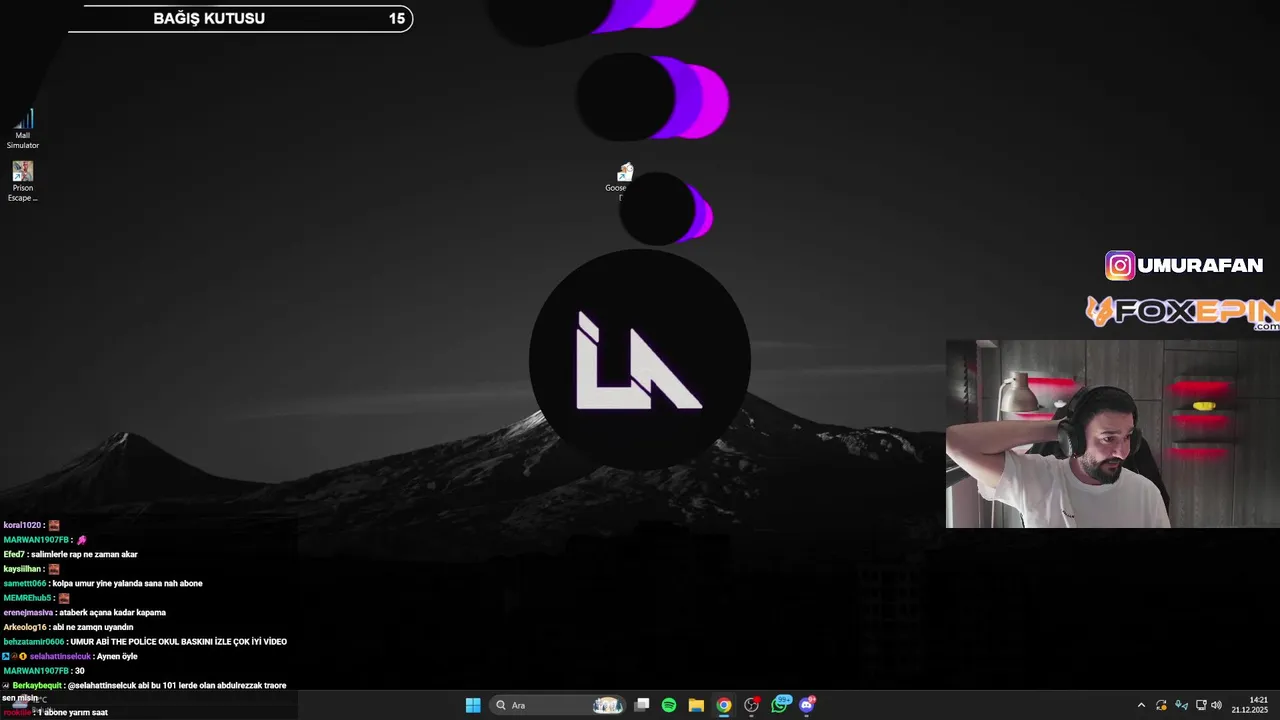The height and width of the screenshot is (720, 1280).
Task: Click the taskbar search box labeled Ara
Action: point(558,705)
